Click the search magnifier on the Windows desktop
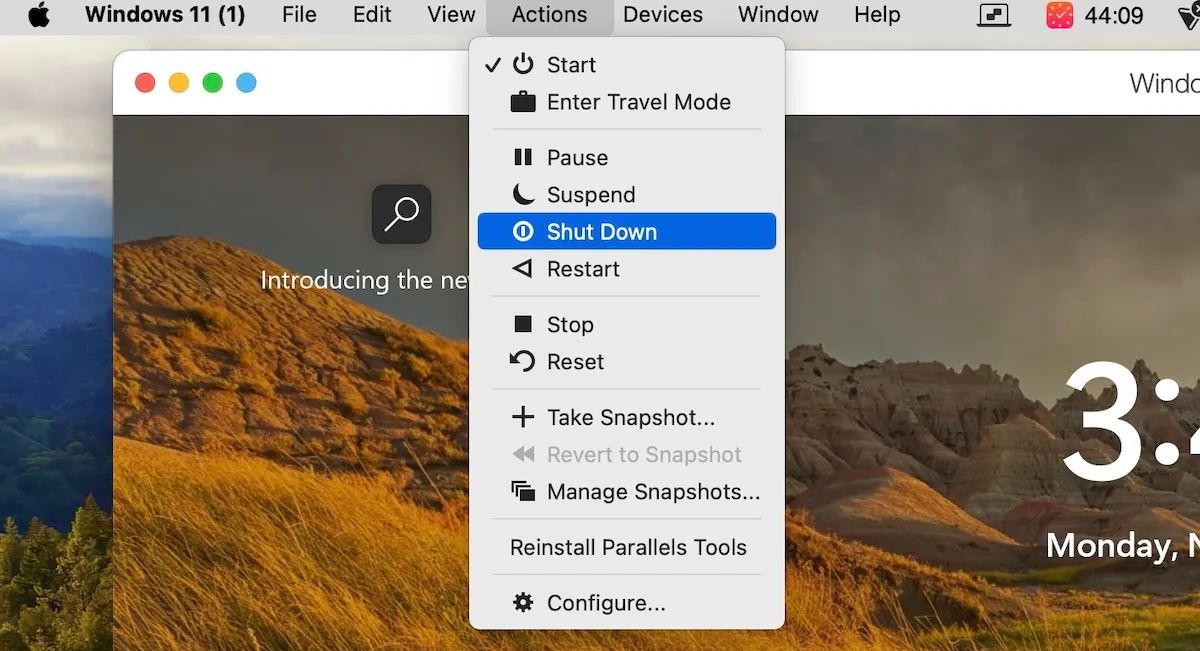This screenshot has width=1200, height=651. coord(402,214)
